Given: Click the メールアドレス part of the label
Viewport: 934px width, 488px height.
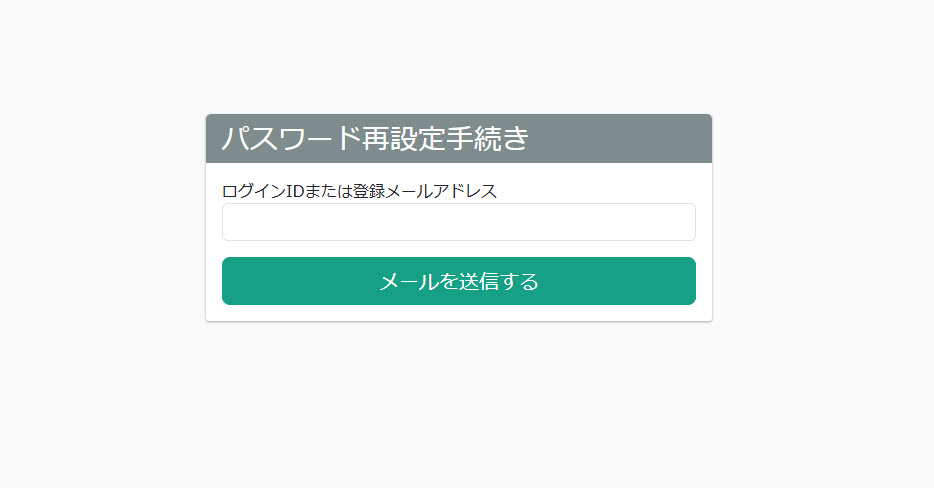Looking at the screenshot, I should click(x=441, y=191).
